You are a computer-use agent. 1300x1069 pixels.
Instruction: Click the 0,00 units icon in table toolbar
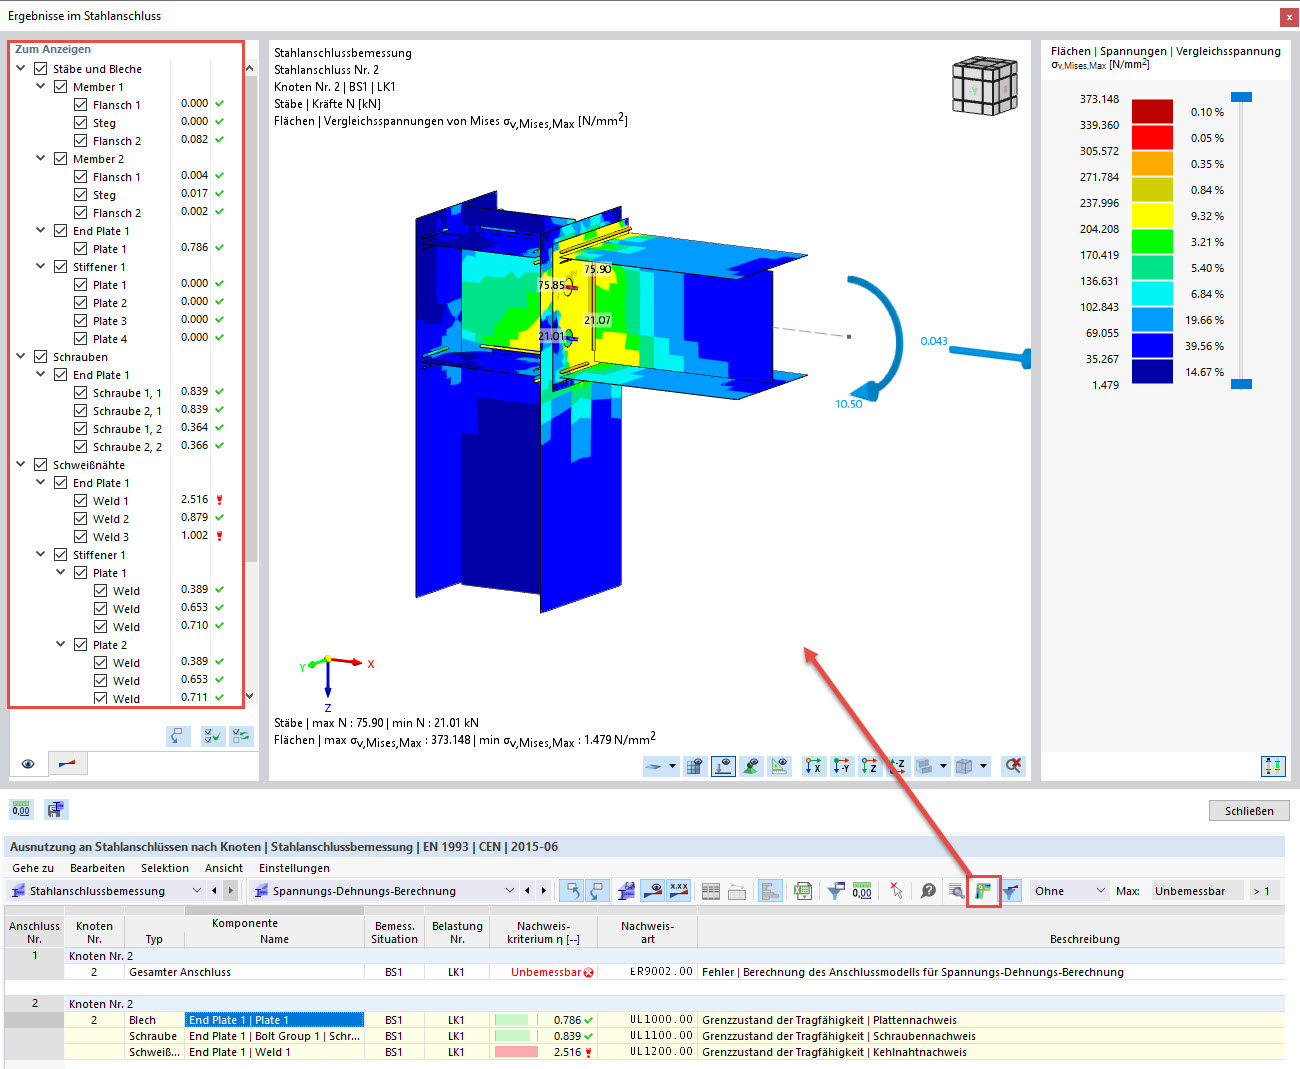862,890
